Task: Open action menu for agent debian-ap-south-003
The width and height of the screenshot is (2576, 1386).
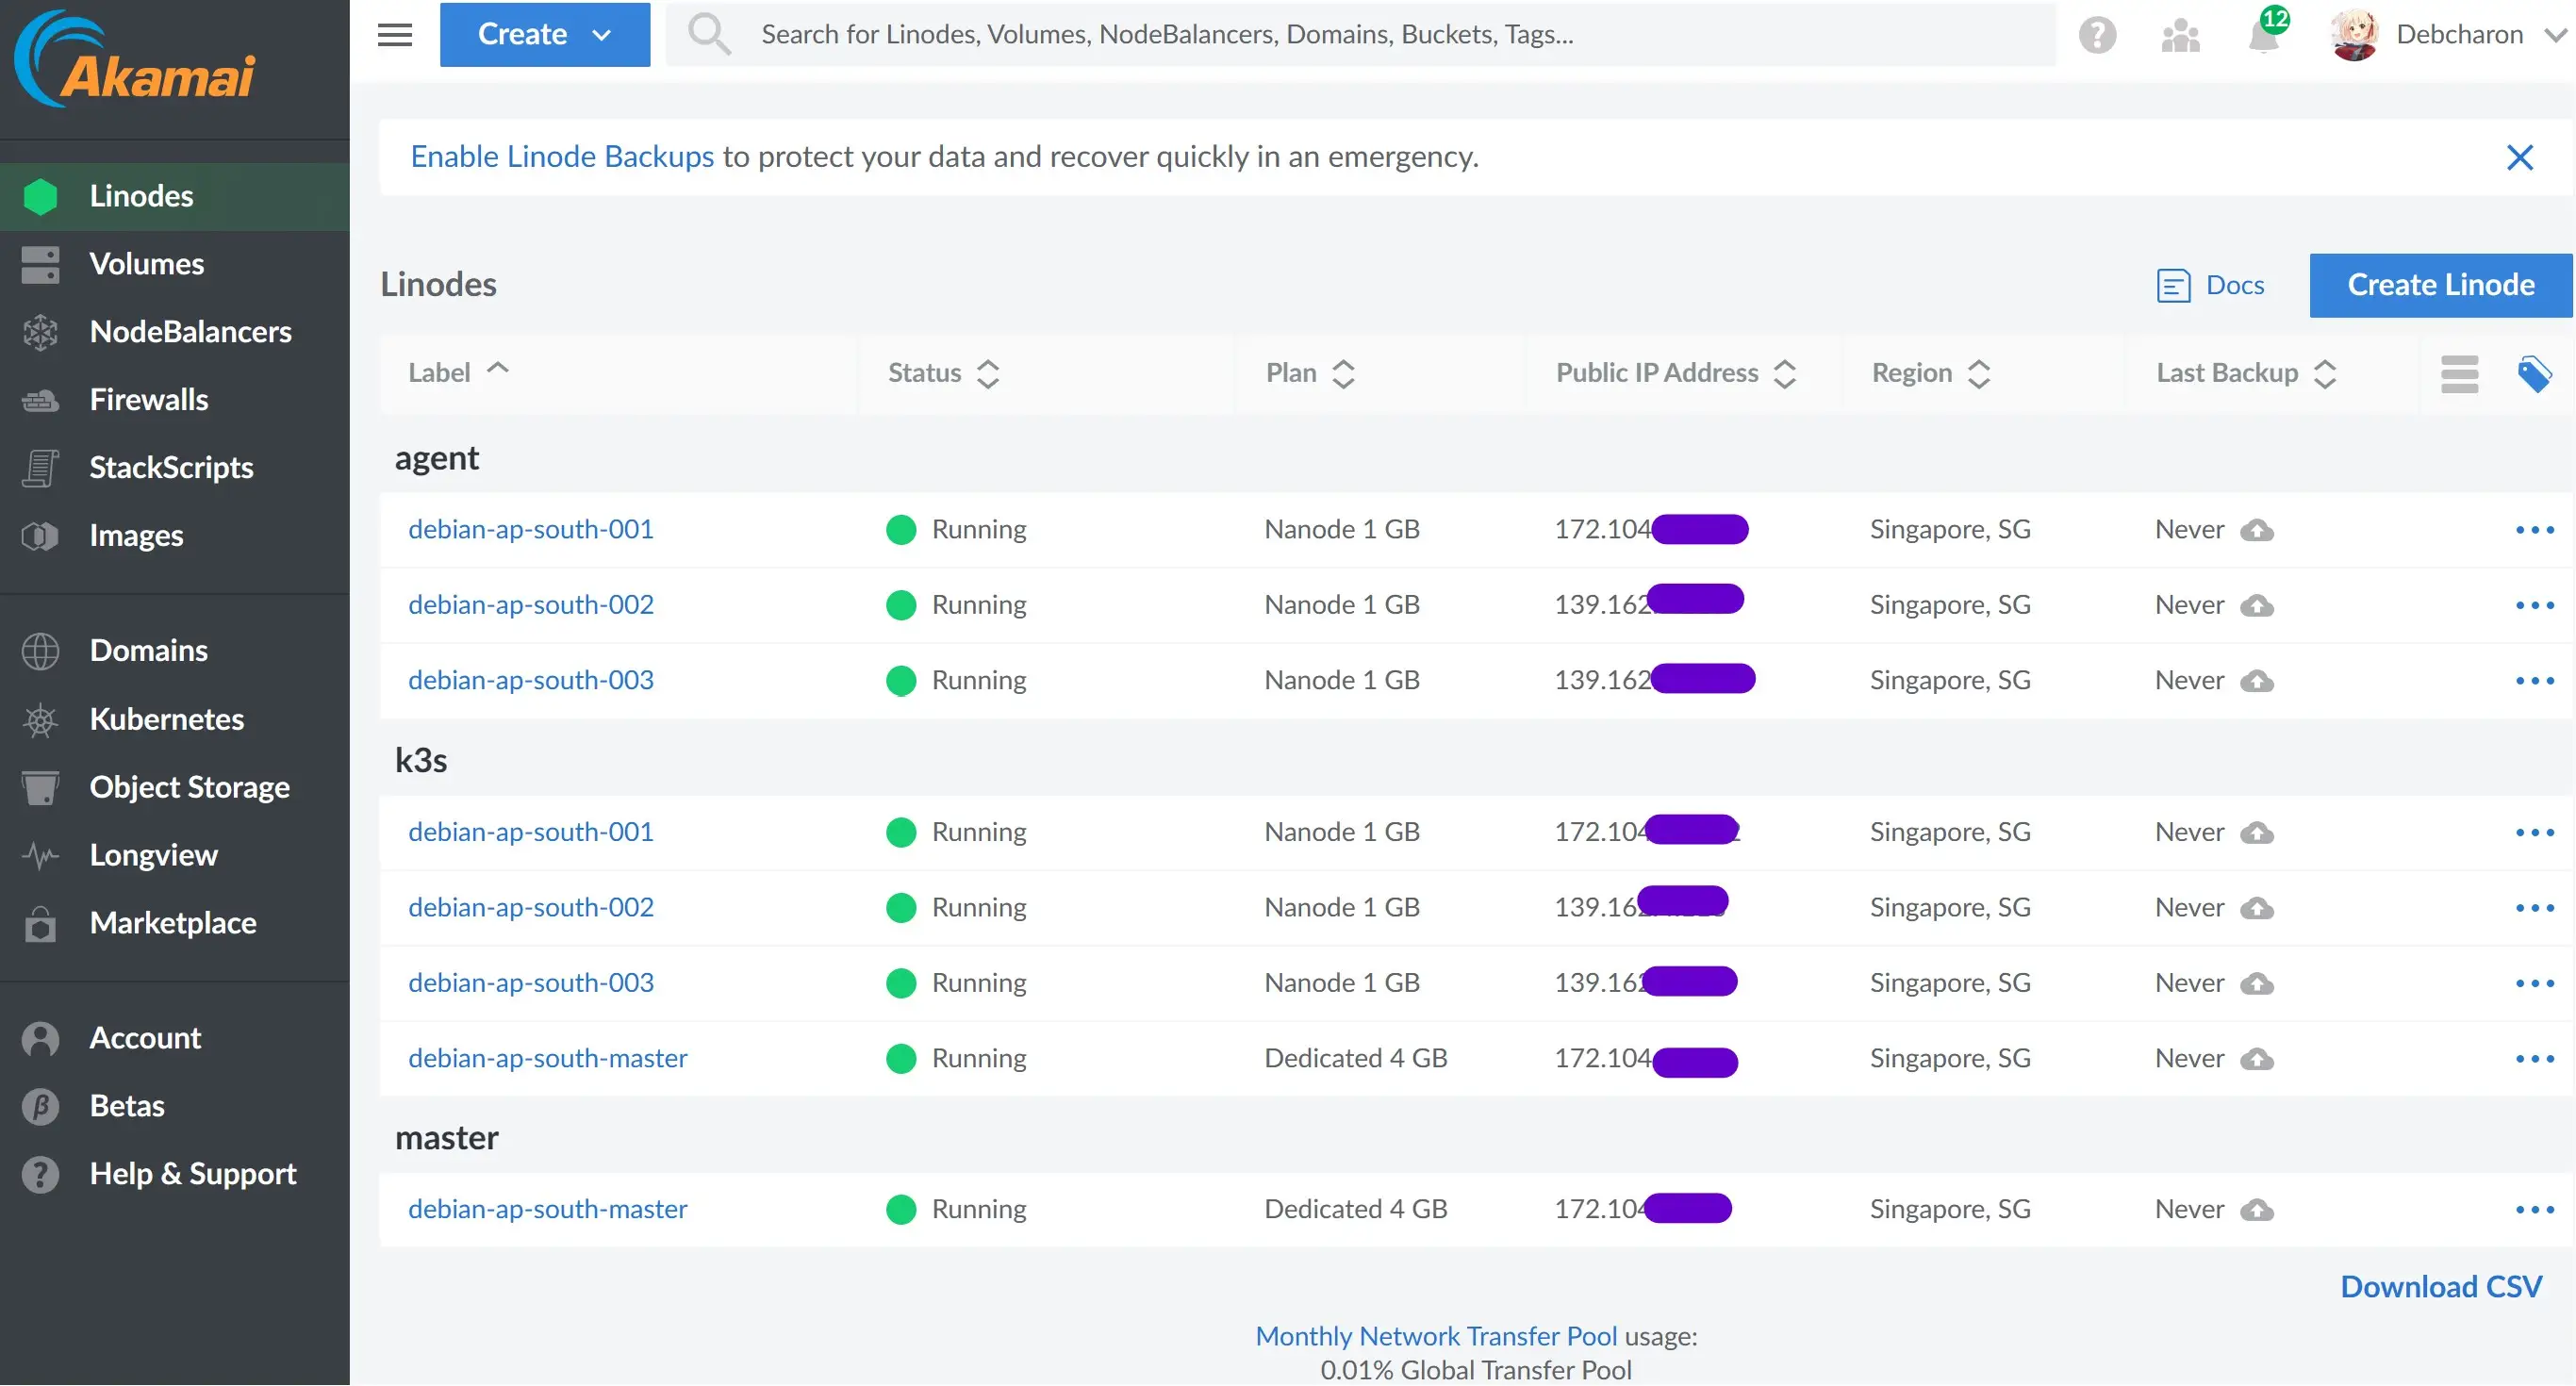Action: tap(2534, 681)
